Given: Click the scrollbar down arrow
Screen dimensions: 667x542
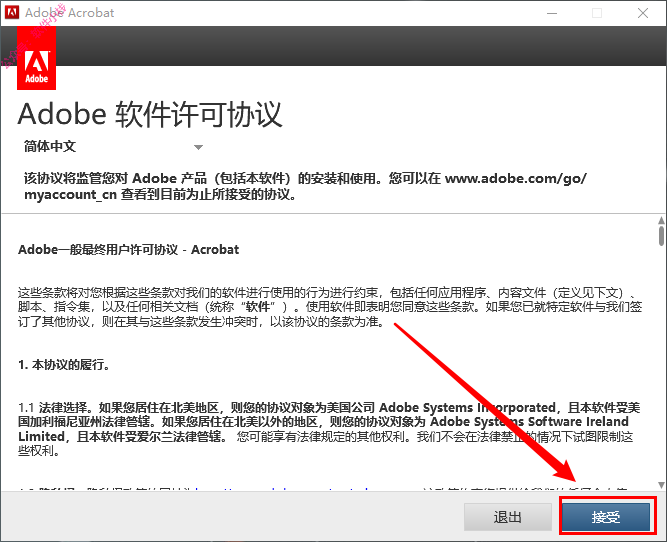Looking at the screenshot, I should (x=661, y=485).
